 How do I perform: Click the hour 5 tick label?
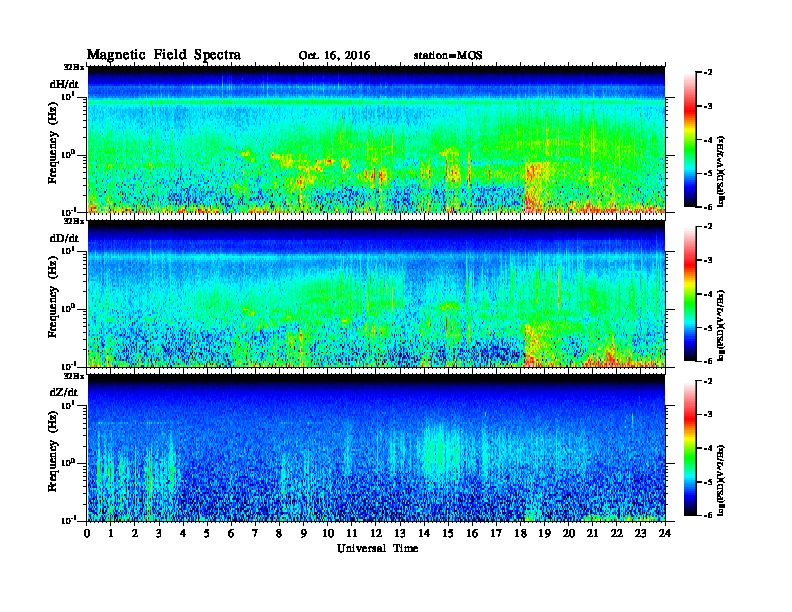[x=207, y=533]
